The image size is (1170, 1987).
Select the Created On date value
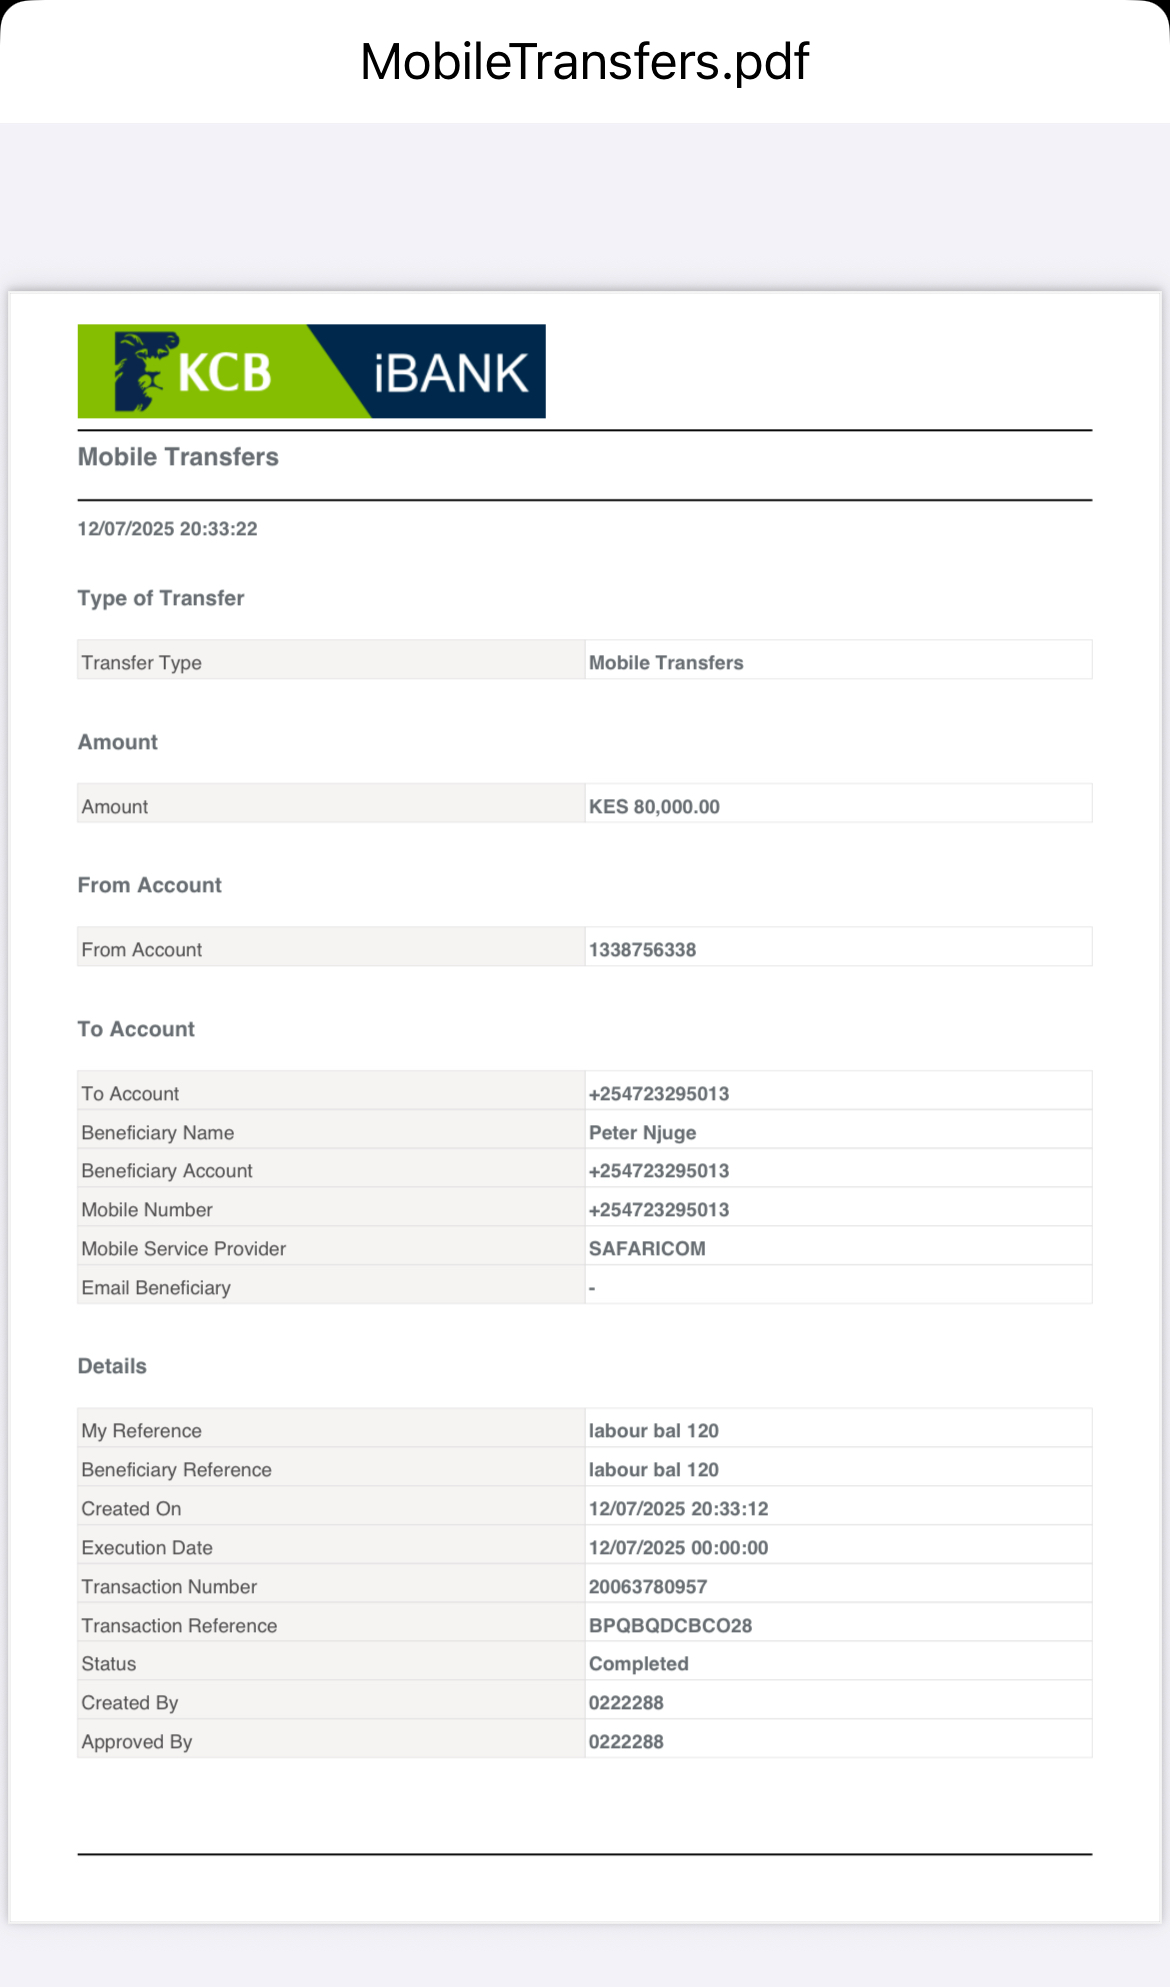(678, 1508)
